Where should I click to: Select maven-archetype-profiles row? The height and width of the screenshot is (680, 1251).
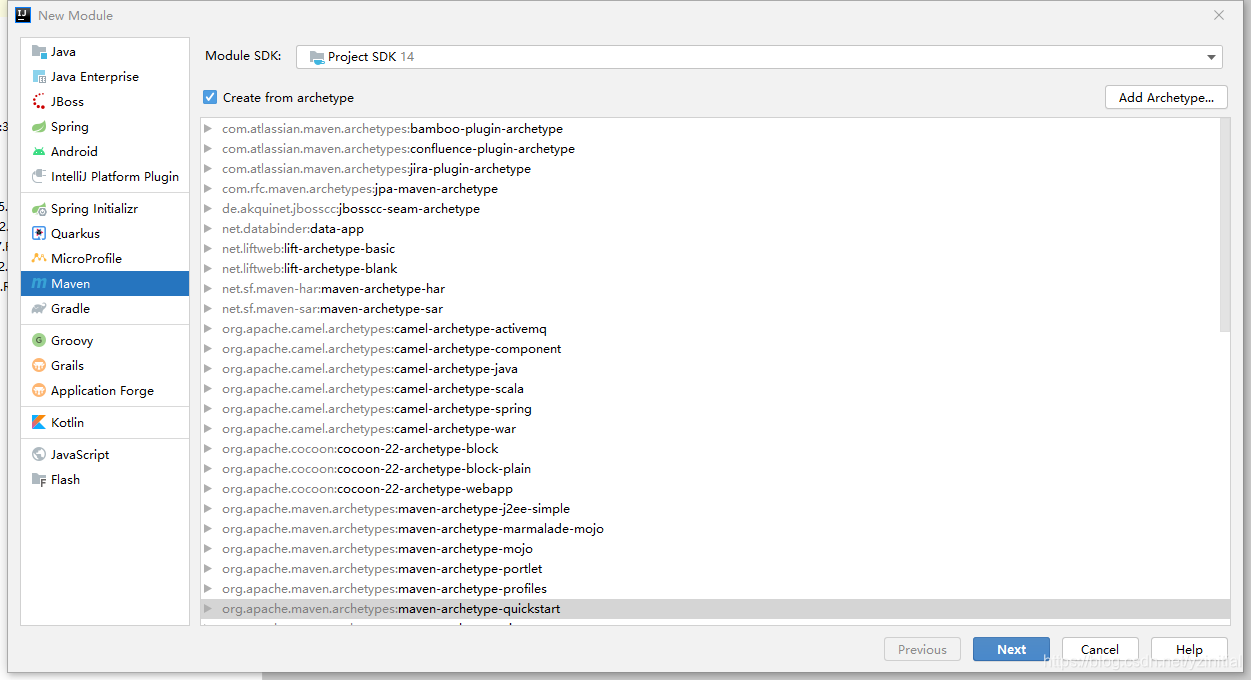710,589
